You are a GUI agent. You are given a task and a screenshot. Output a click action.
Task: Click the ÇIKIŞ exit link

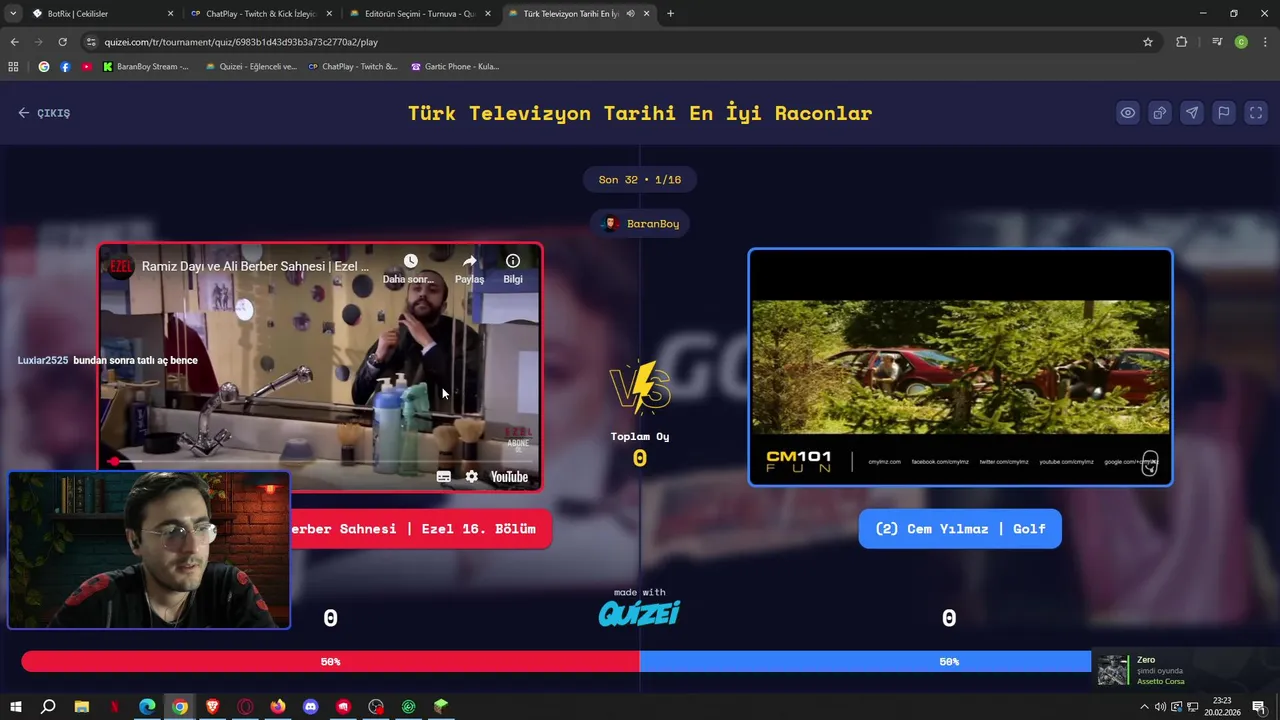point(44,113)
